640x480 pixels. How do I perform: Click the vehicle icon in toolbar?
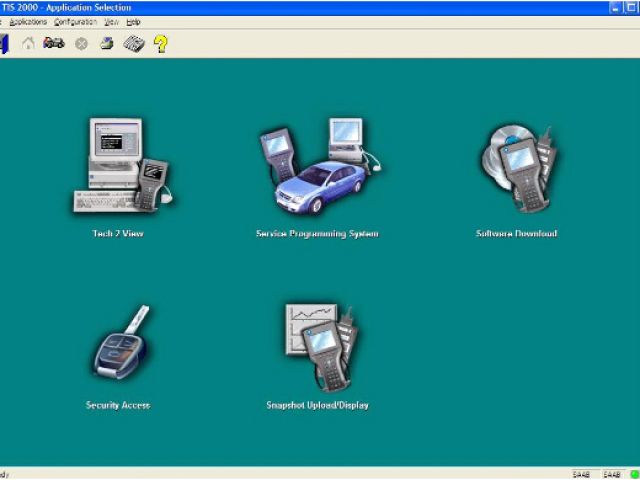tap(54, 44)
